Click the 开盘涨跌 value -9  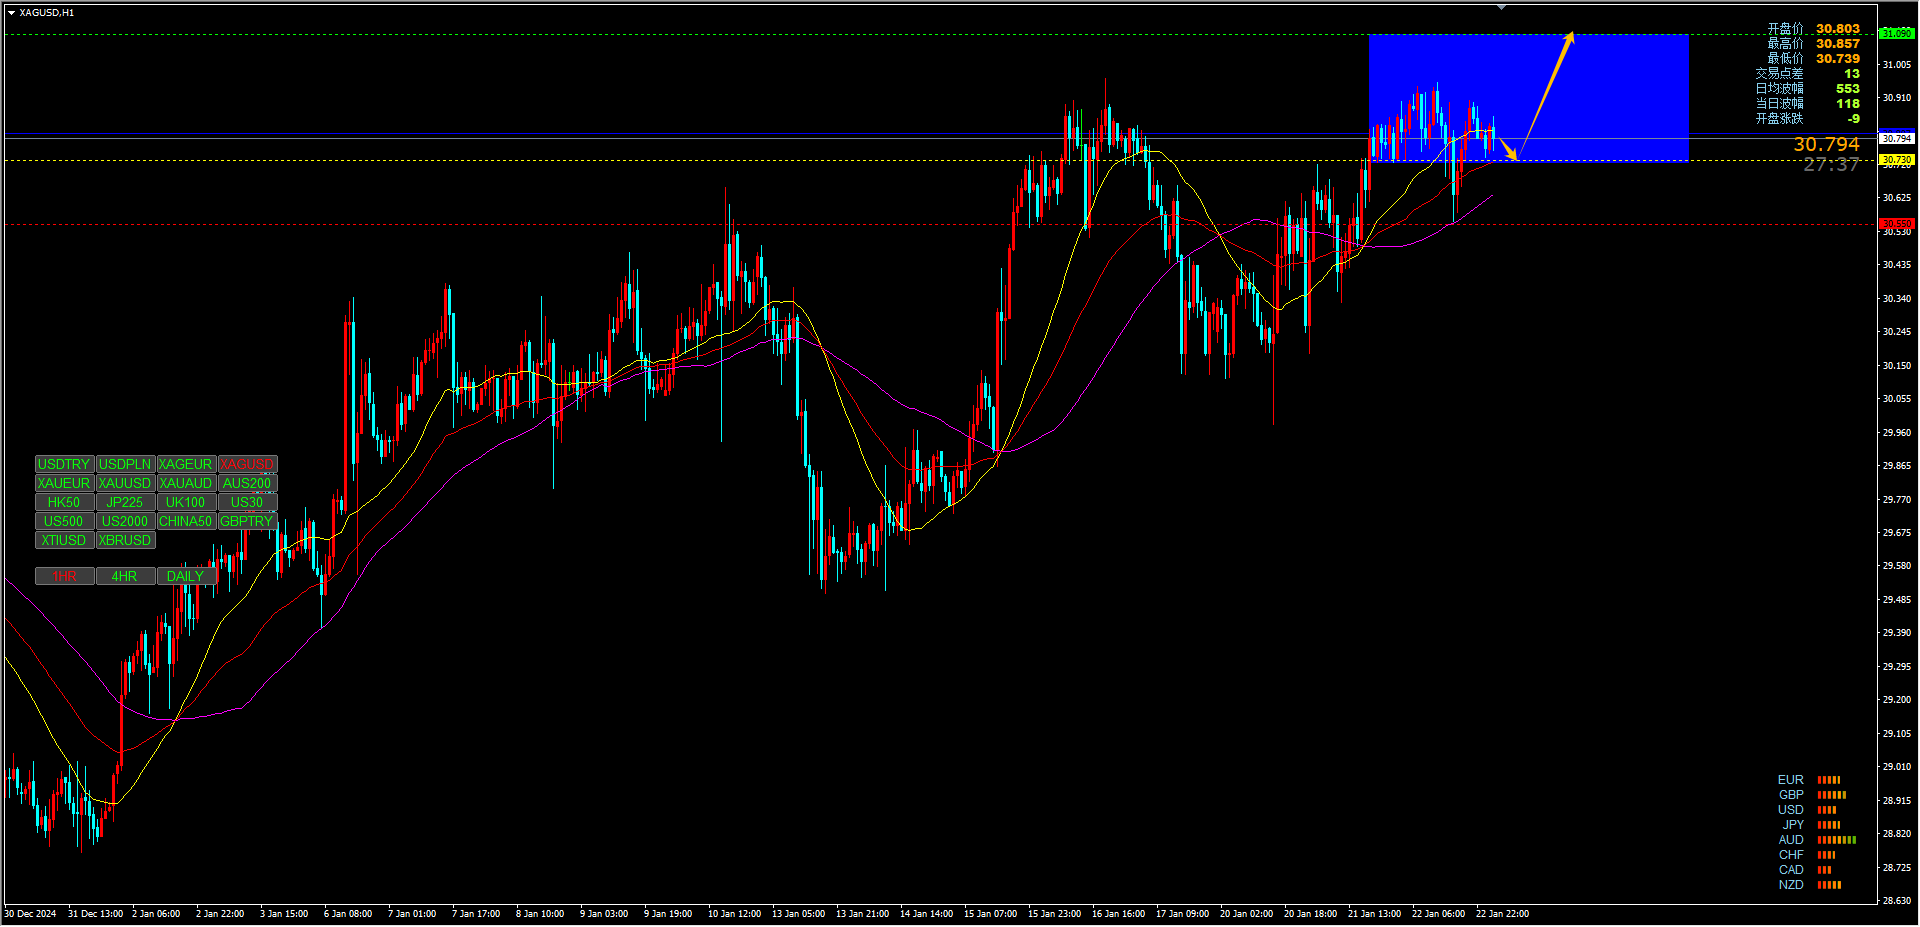coord(1853,119)
